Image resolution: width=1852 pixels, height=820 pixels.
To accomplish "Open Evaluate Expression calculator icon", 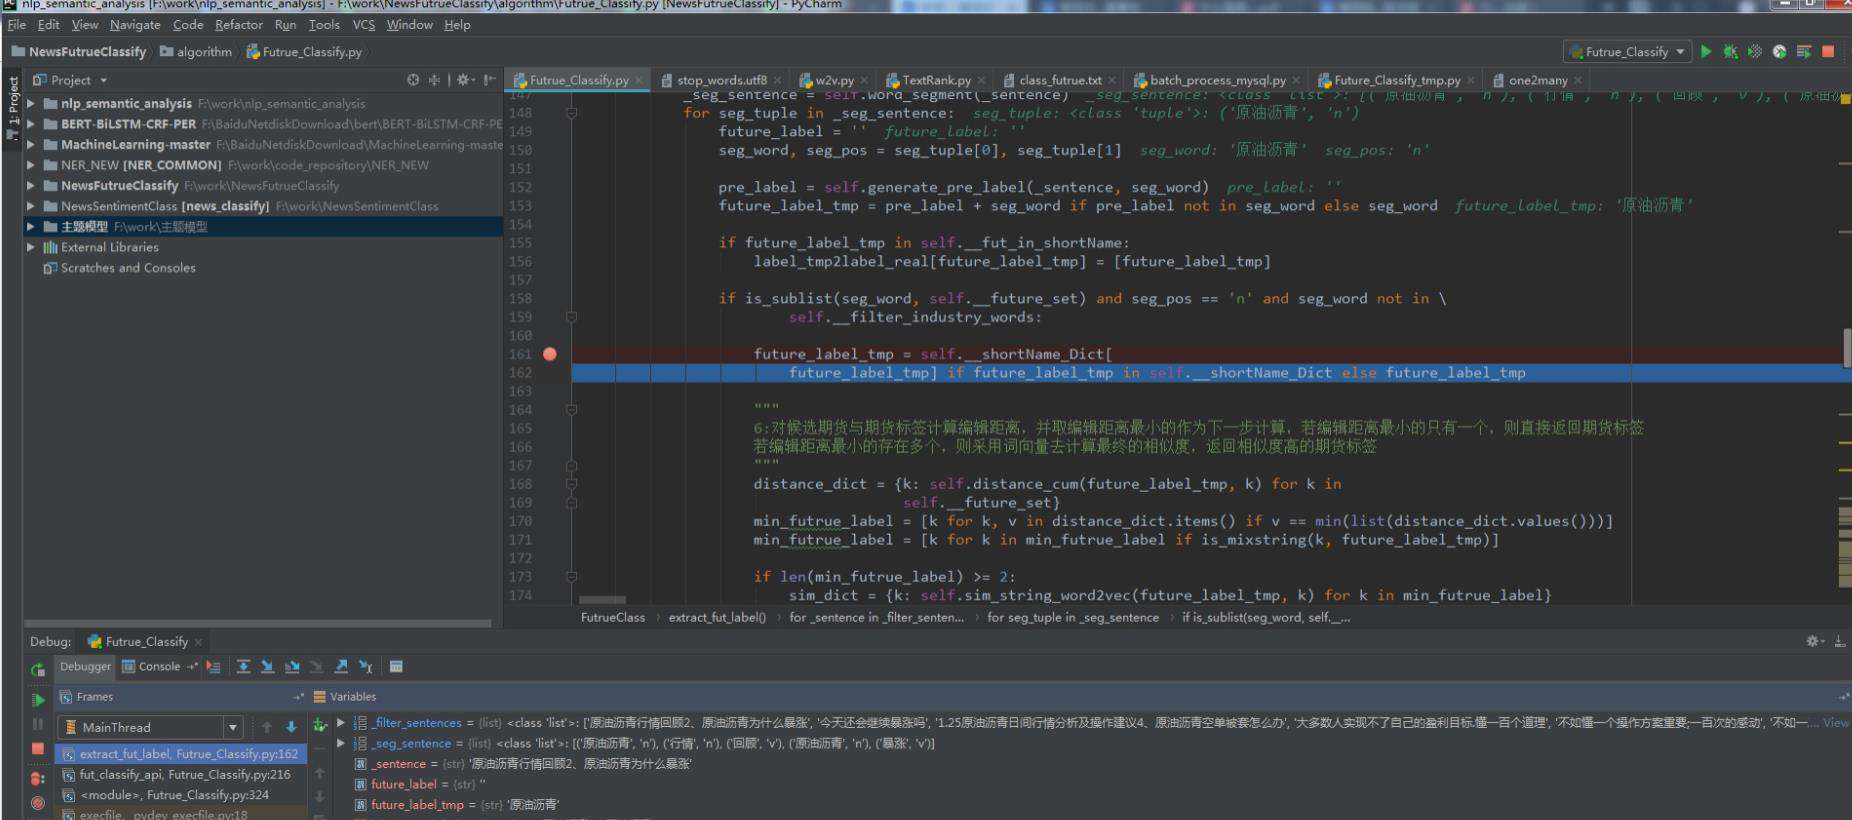I will point(396,667).
